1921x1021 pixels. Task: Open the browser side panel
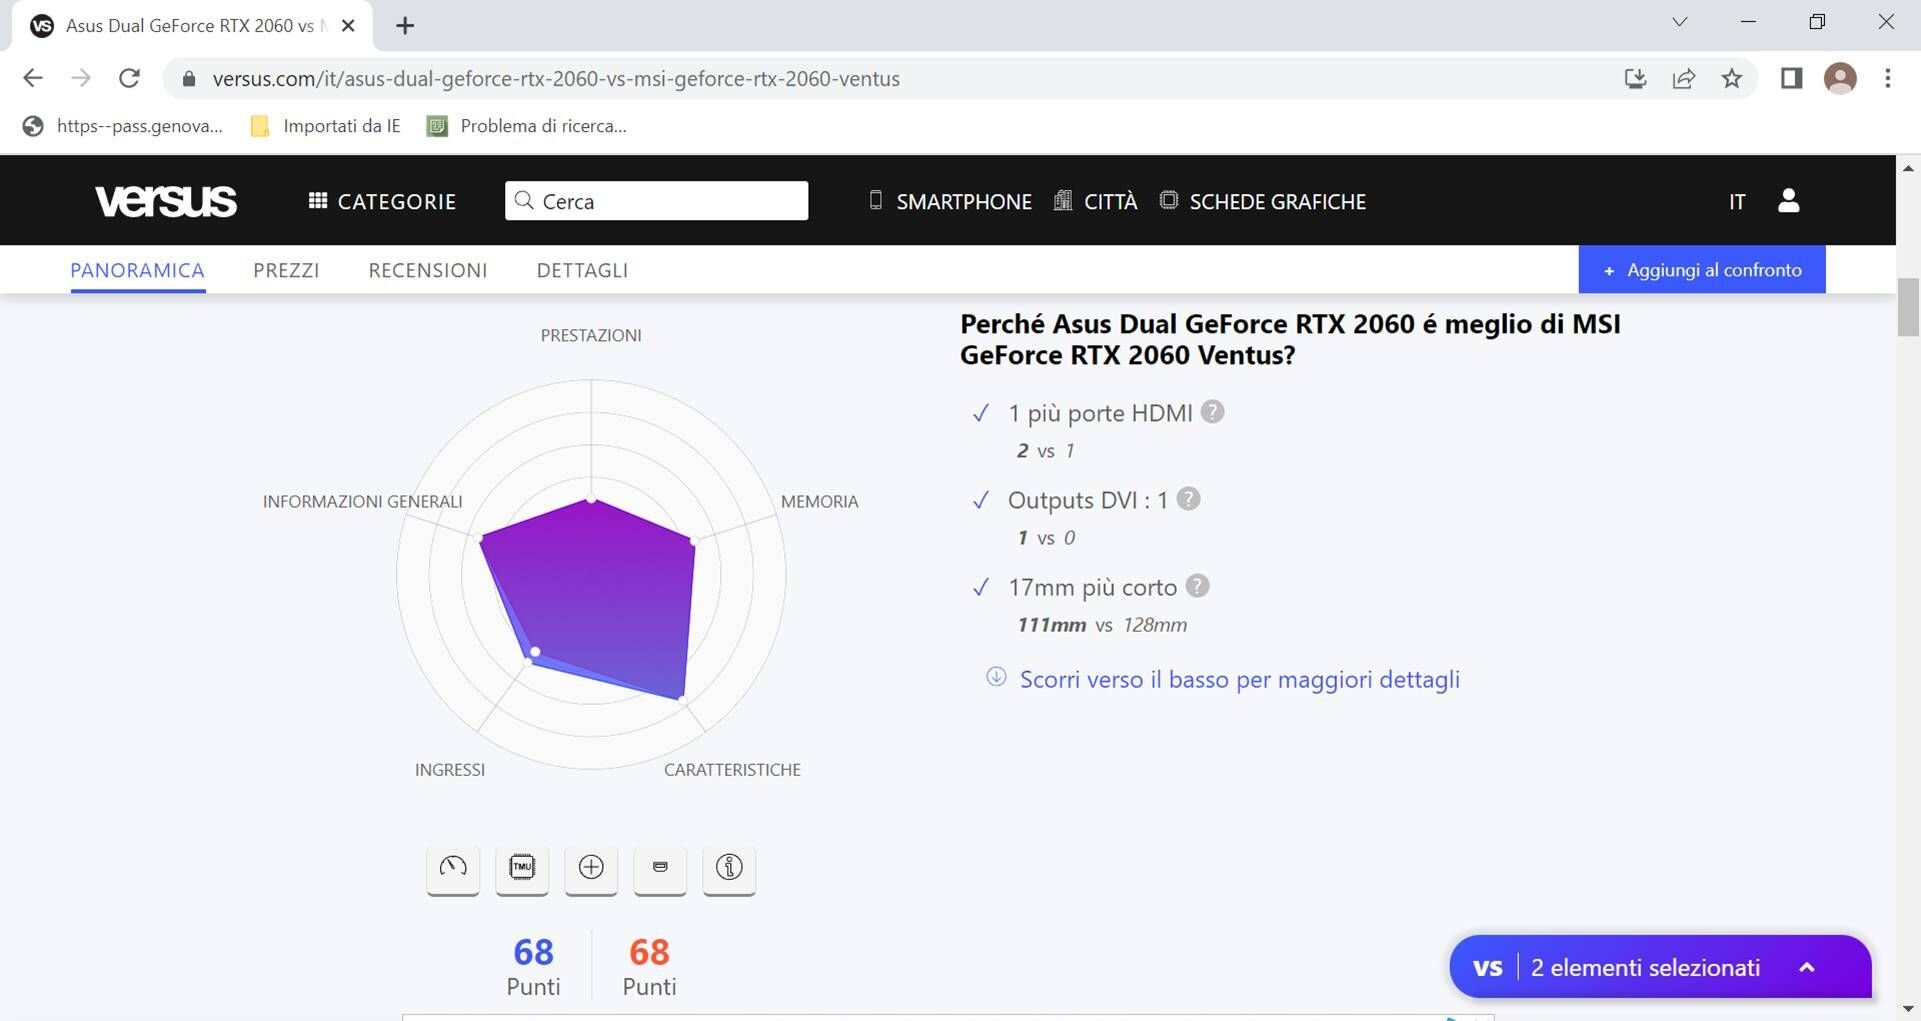coord(1791,78)
